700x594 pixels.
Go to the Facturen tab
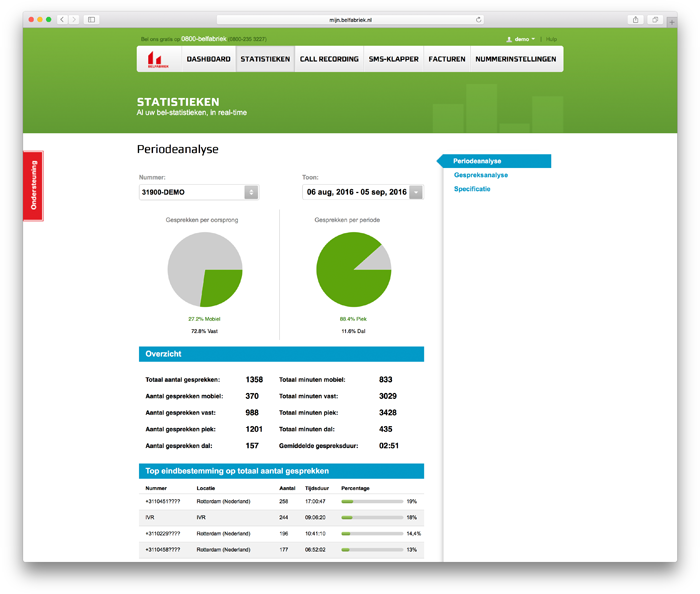pos(447,59)
